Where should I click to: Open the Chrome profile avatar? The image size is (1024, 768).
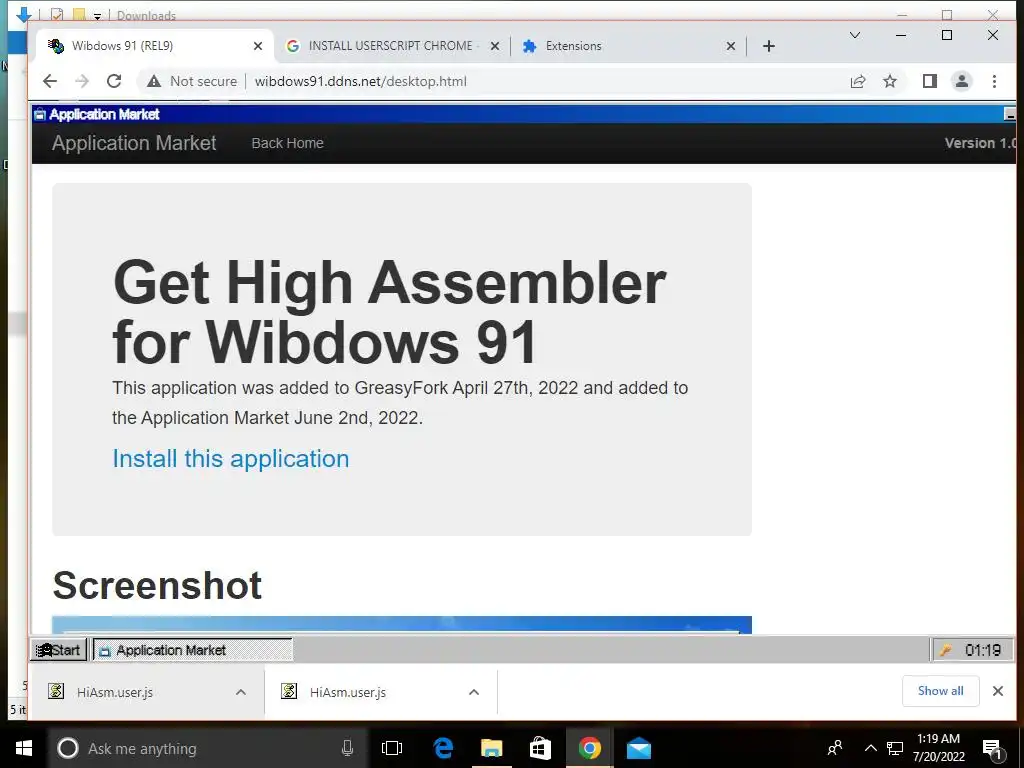tap(961, 81)
